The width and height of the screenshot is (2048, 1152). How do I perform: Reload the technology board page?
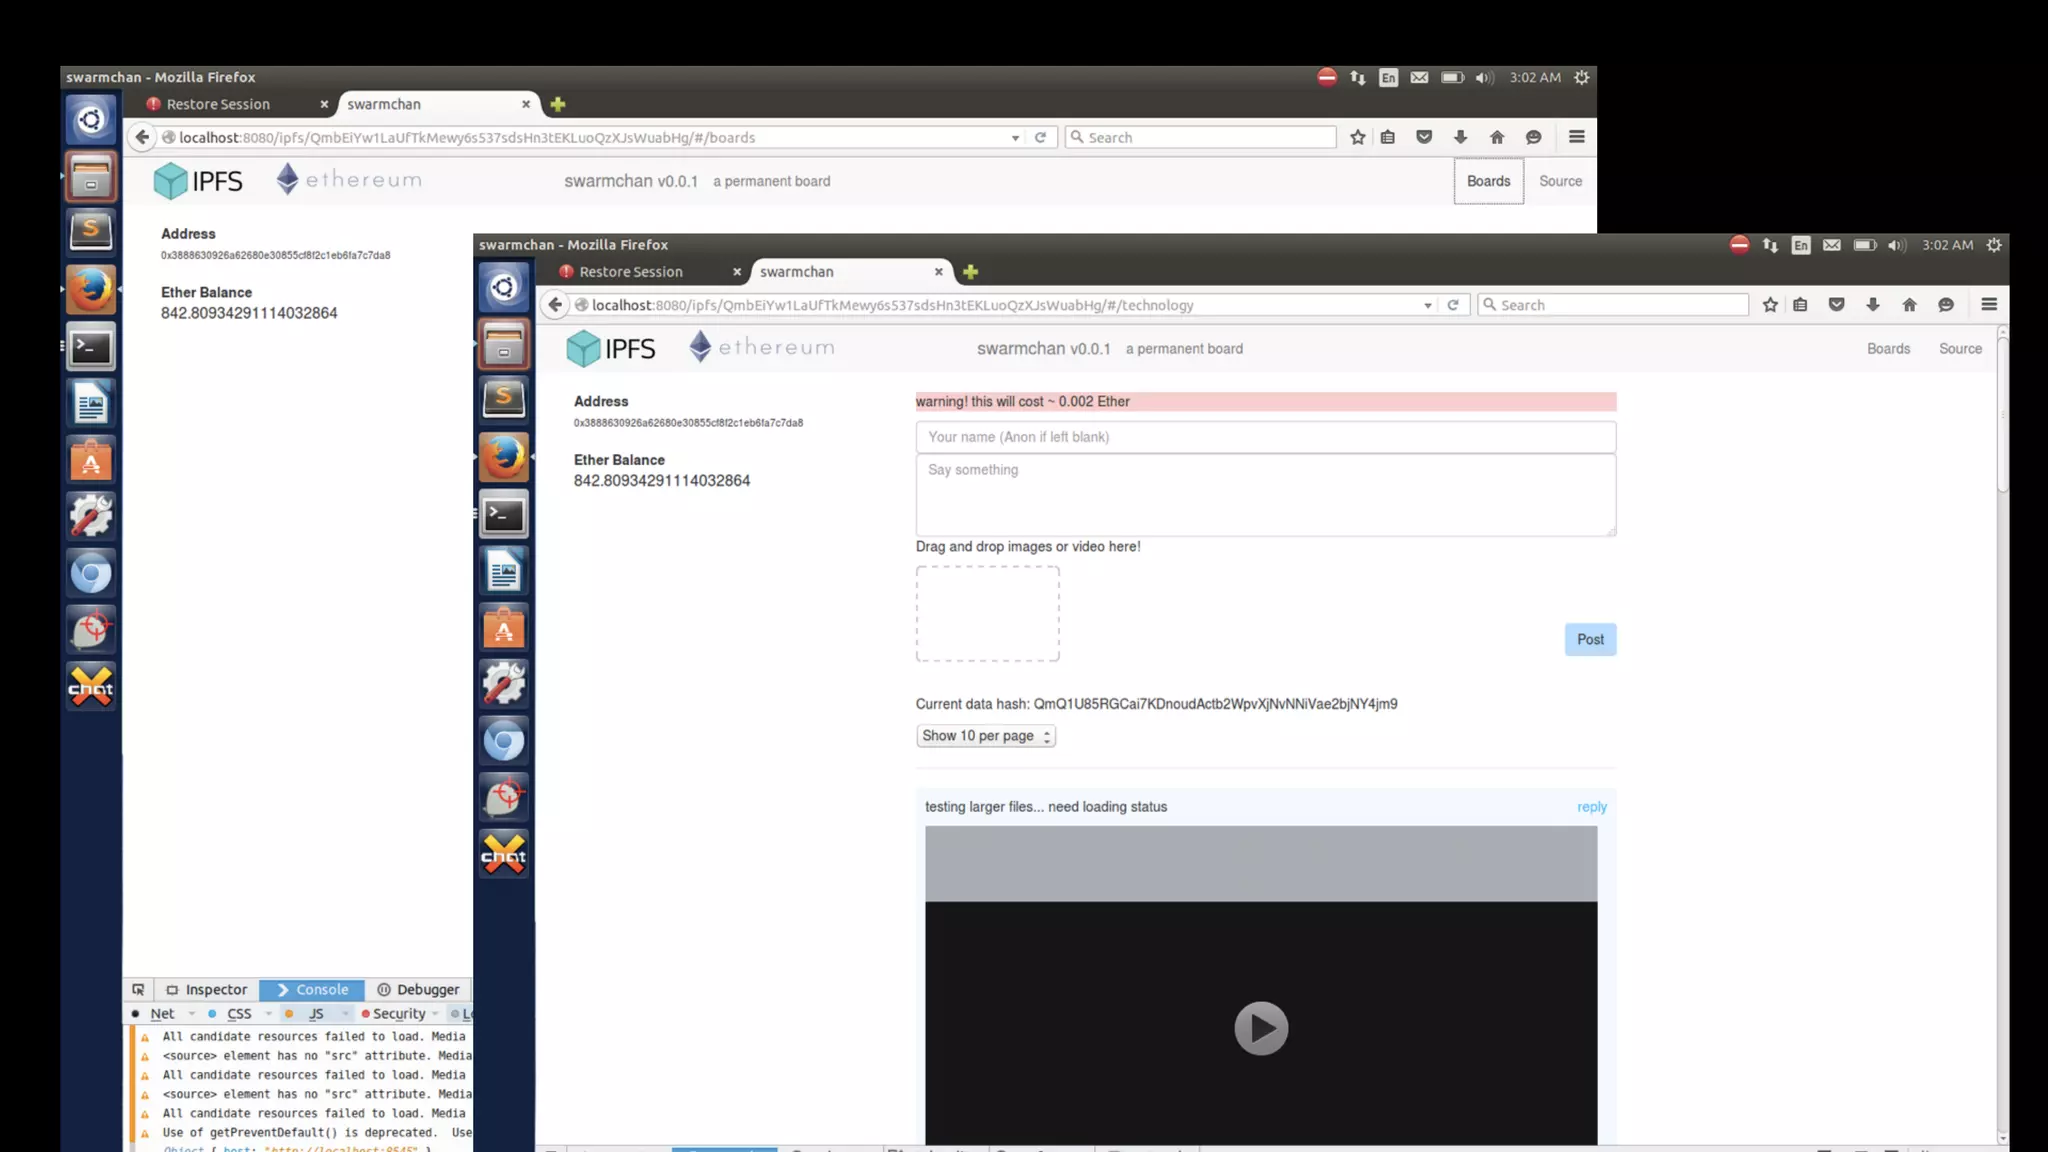click(1453, 305)
